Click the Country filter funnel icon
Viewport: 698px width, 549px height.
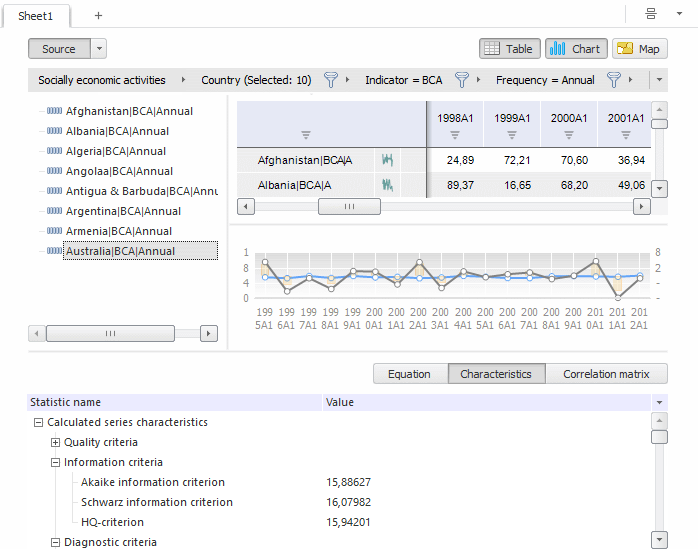pos(330,80)
